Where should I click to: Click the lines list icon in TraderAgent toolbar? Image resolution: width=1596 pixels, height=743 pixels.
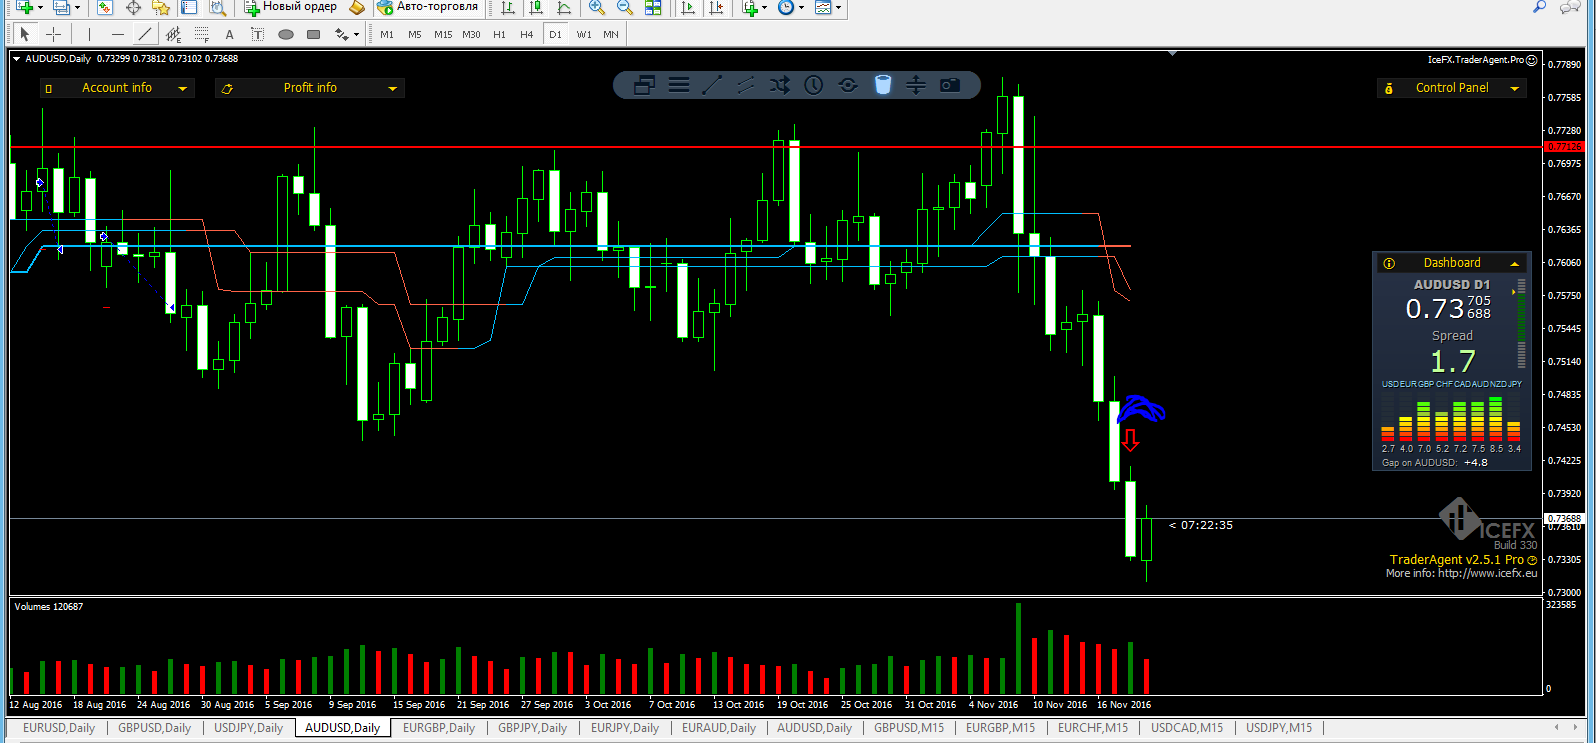(x=679, y=85)
